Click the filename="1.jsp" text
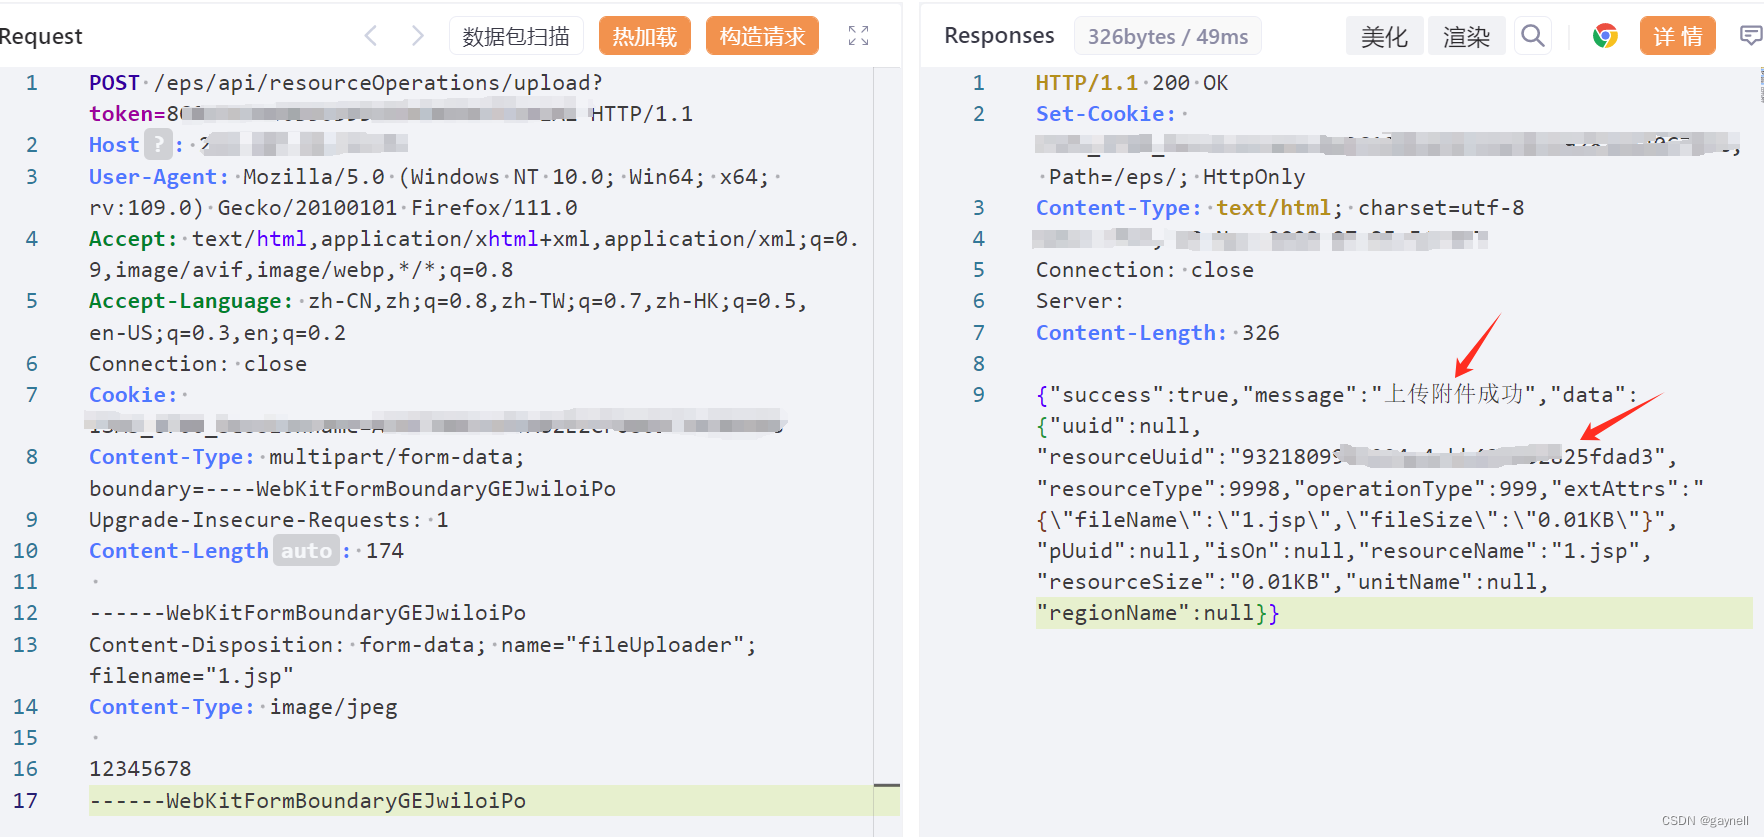The width and height of the screenshot is (1764, 837). pyautogui.click(x=191, y=676)
